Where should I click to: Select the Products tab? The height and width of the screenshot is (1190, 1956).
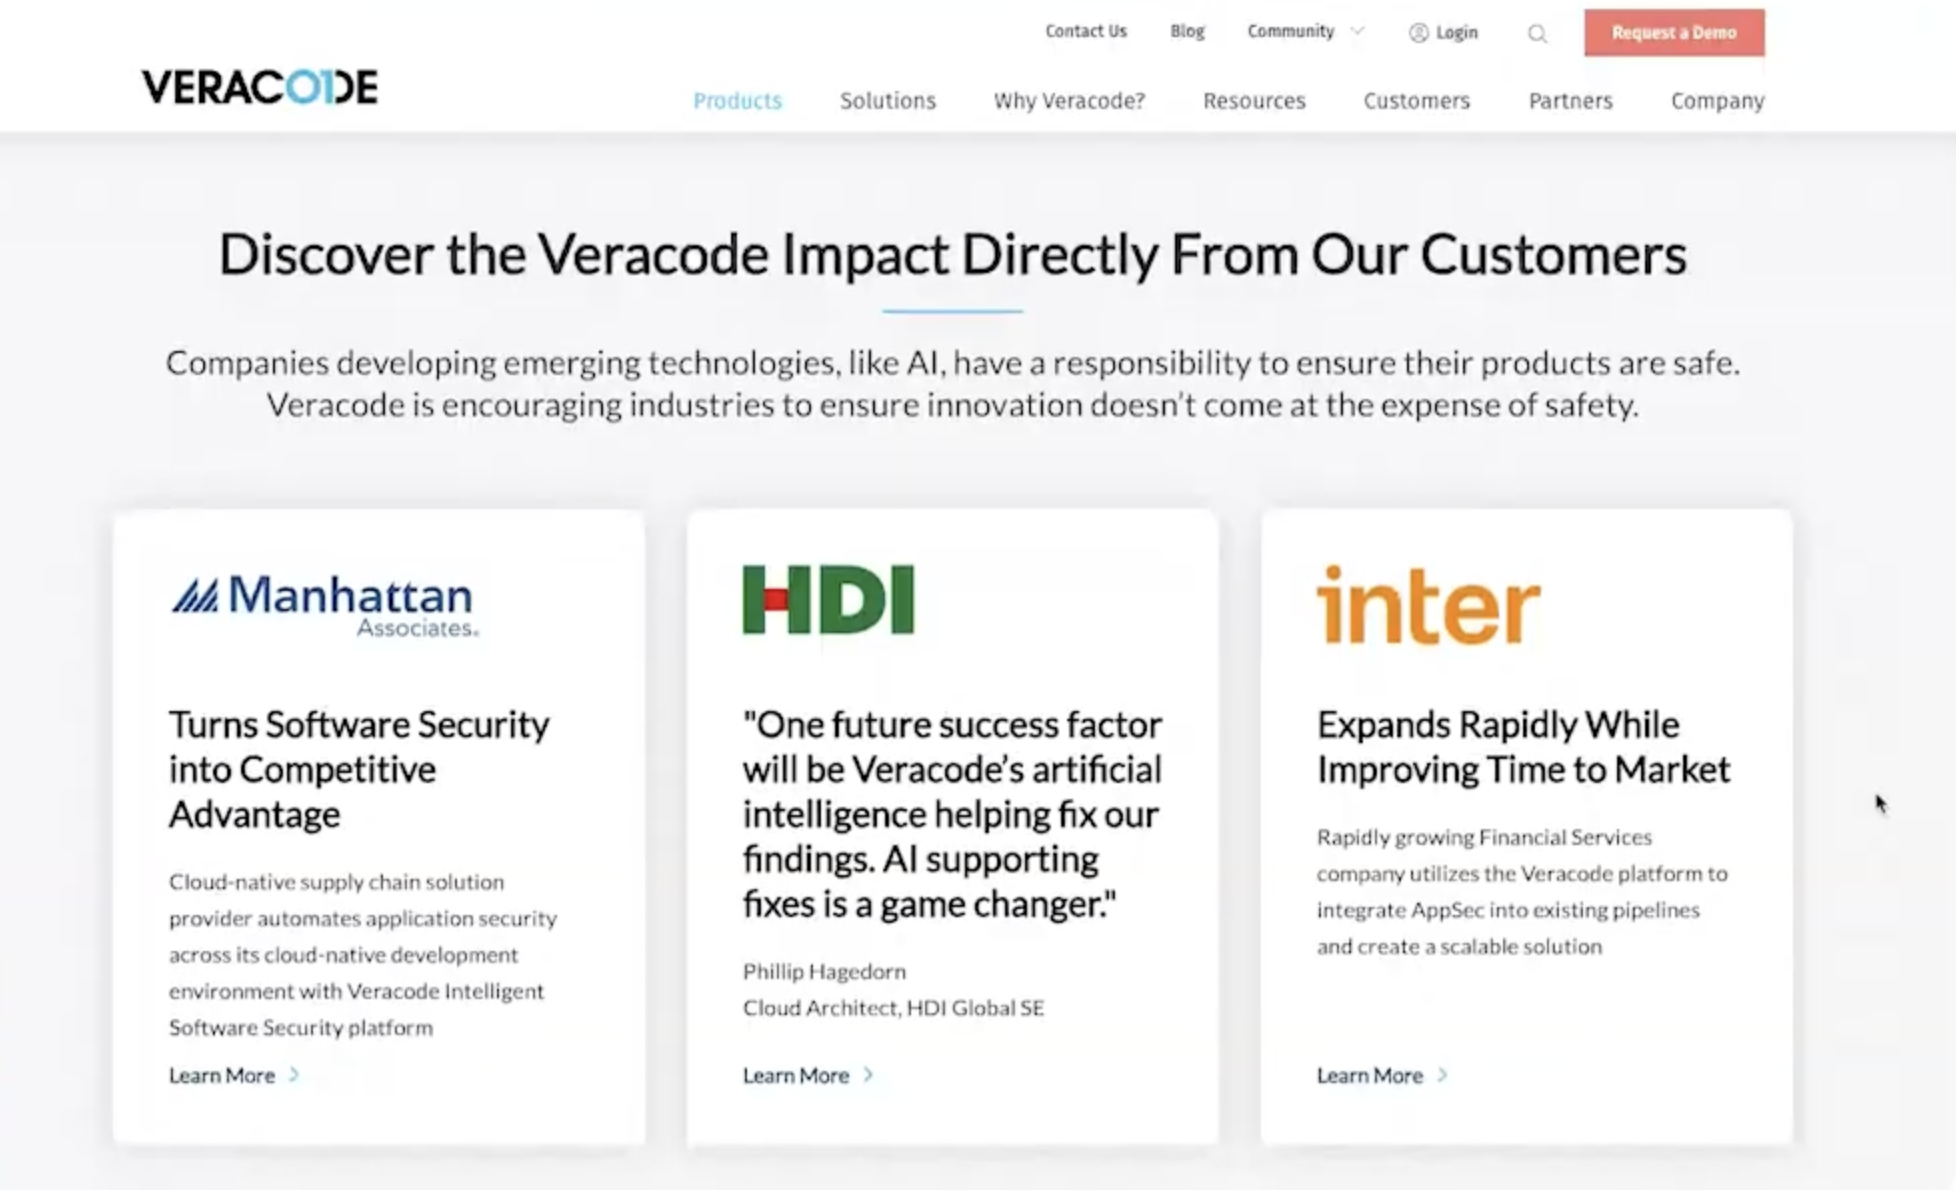(x=736, y=99)
